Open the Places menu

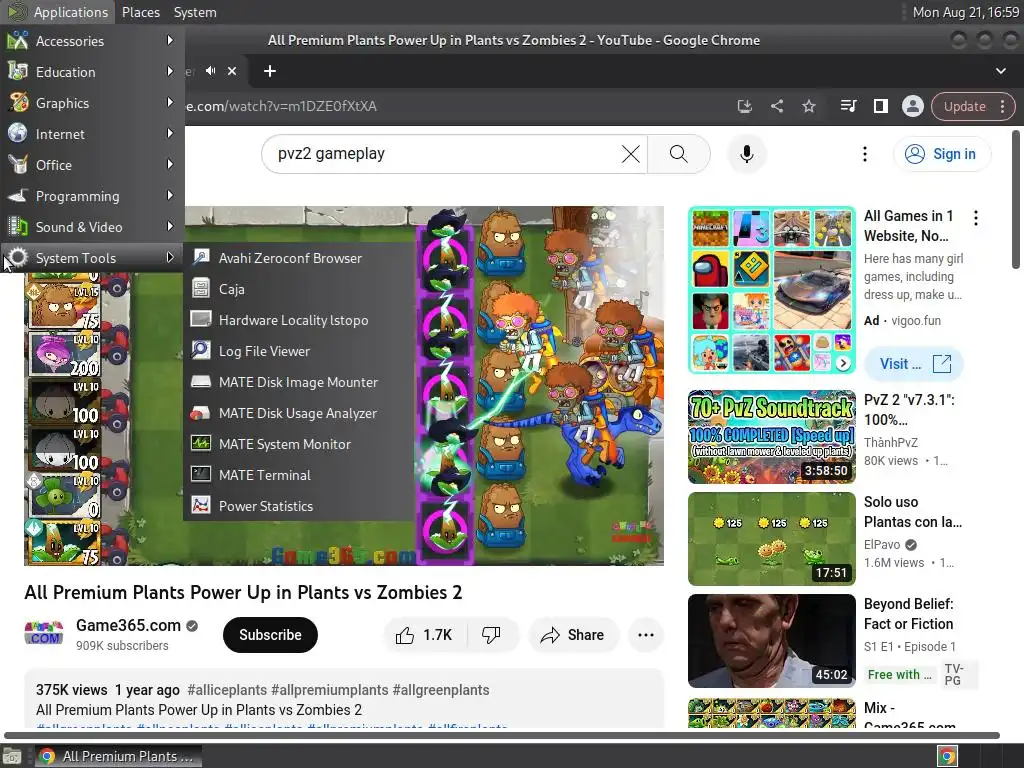(141, 12)
